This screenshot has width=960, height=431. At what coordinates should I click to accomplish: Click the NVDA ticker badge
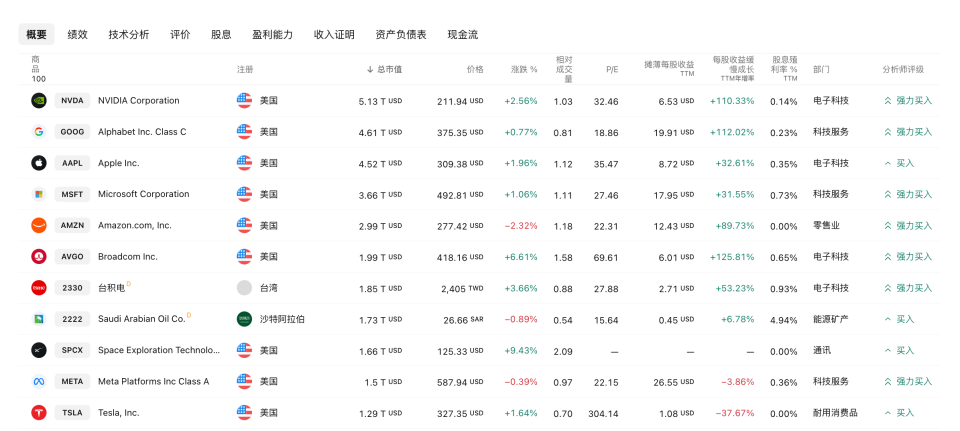72,100
